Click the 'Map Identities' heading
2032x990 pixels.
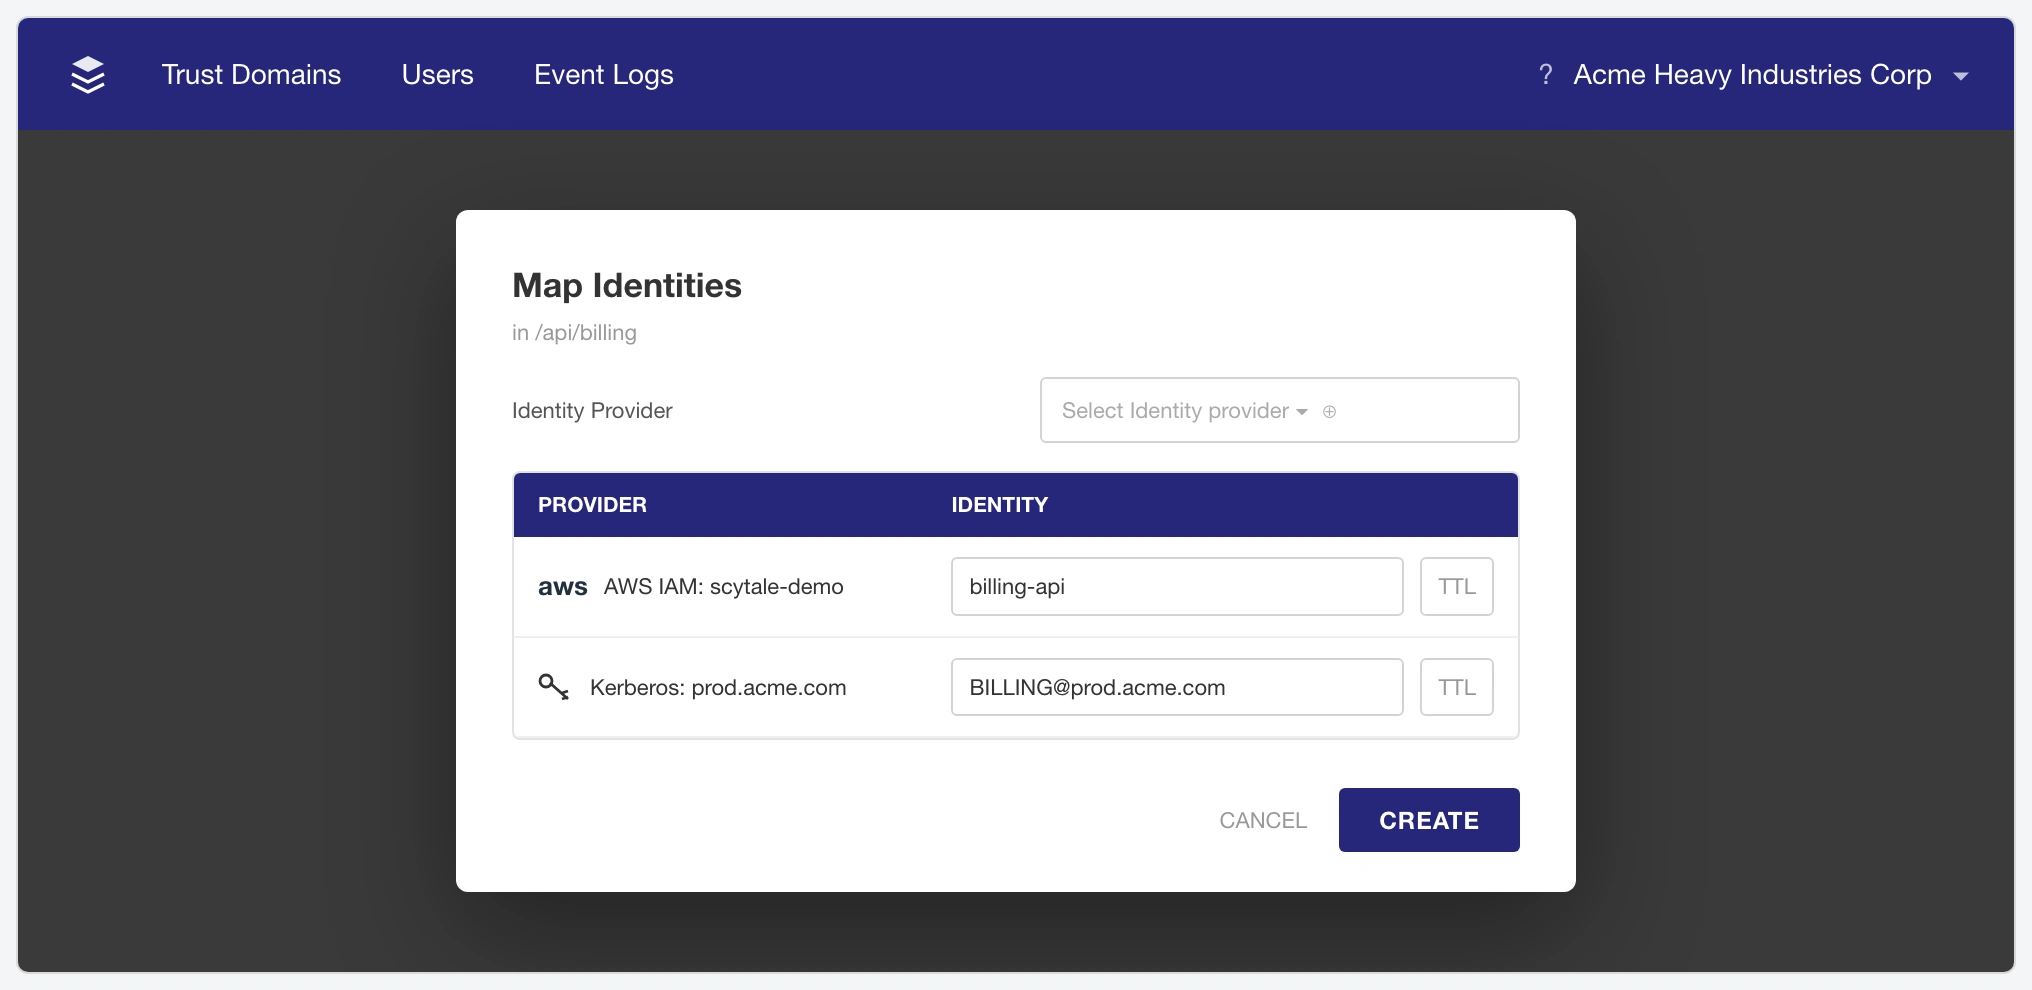pyautogui.click(x=627, y=286)
